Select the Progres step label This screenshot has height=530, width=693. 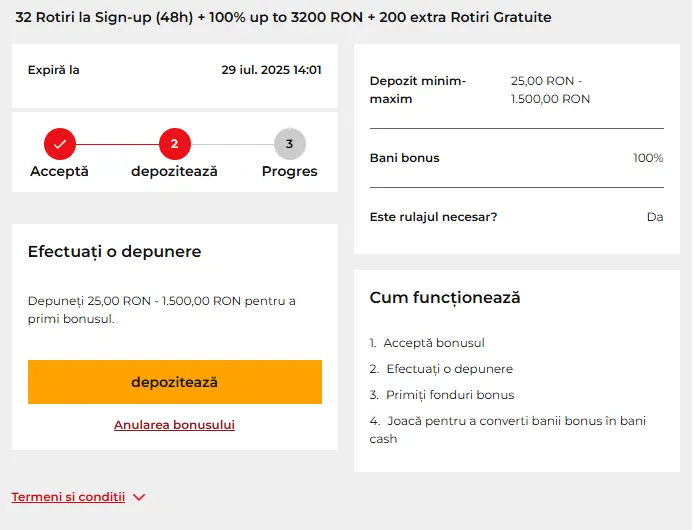coord(289,171)
